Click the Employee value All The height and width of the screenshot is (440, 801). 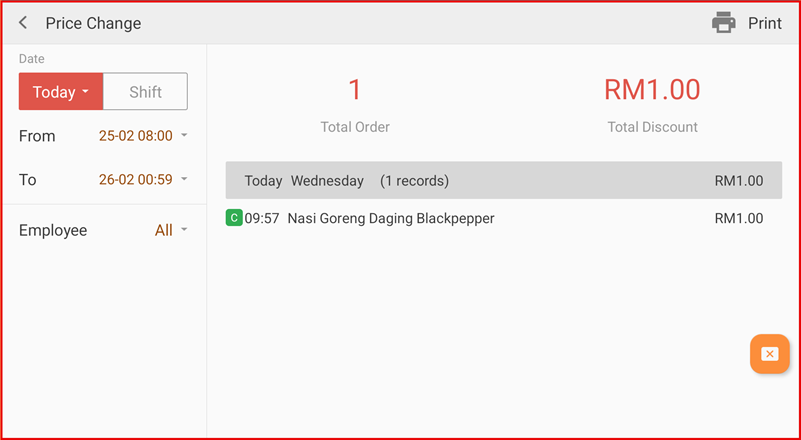point(163,230)
